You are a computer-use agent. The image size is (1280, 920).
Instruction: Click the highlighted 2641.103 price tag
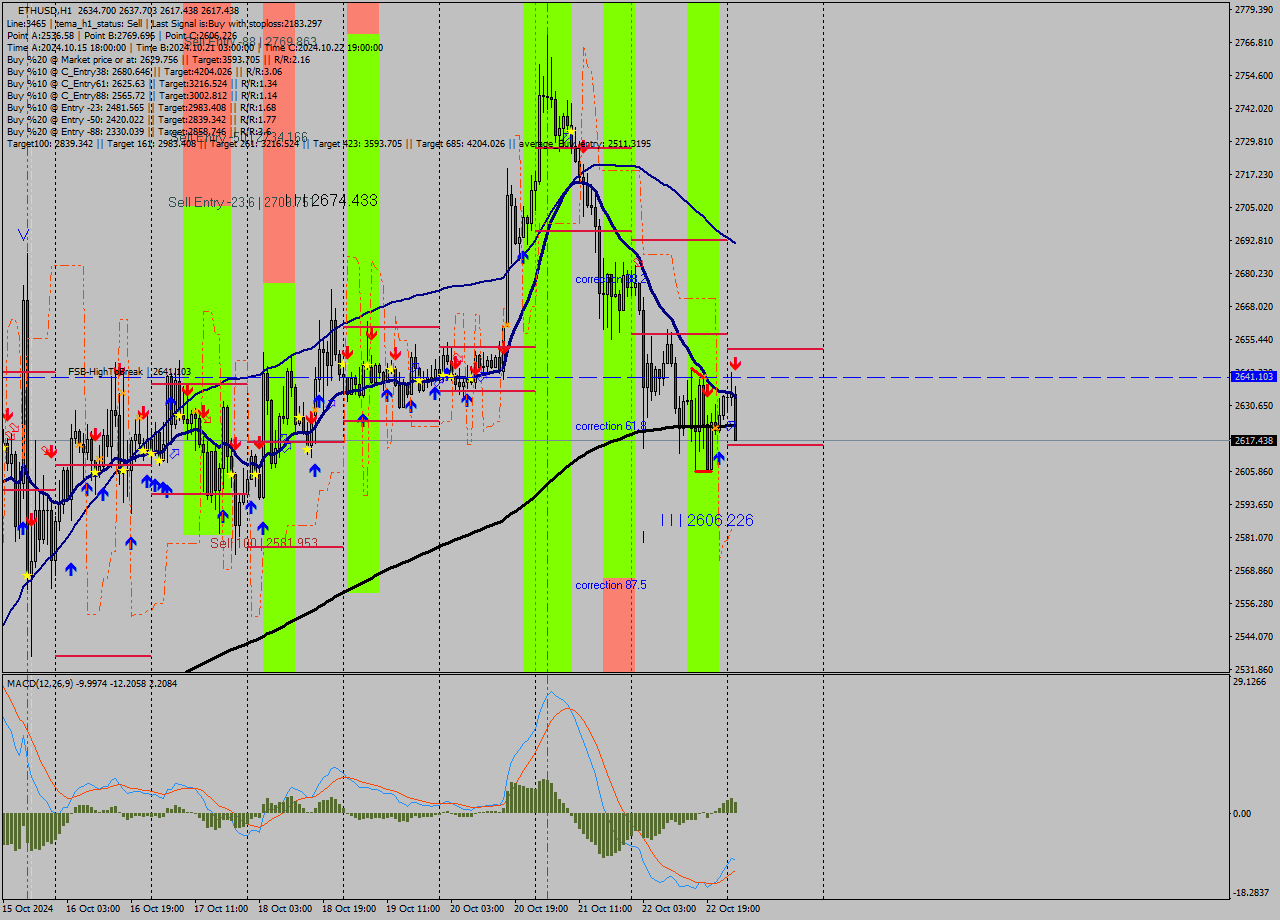[x=1254, y=377]
